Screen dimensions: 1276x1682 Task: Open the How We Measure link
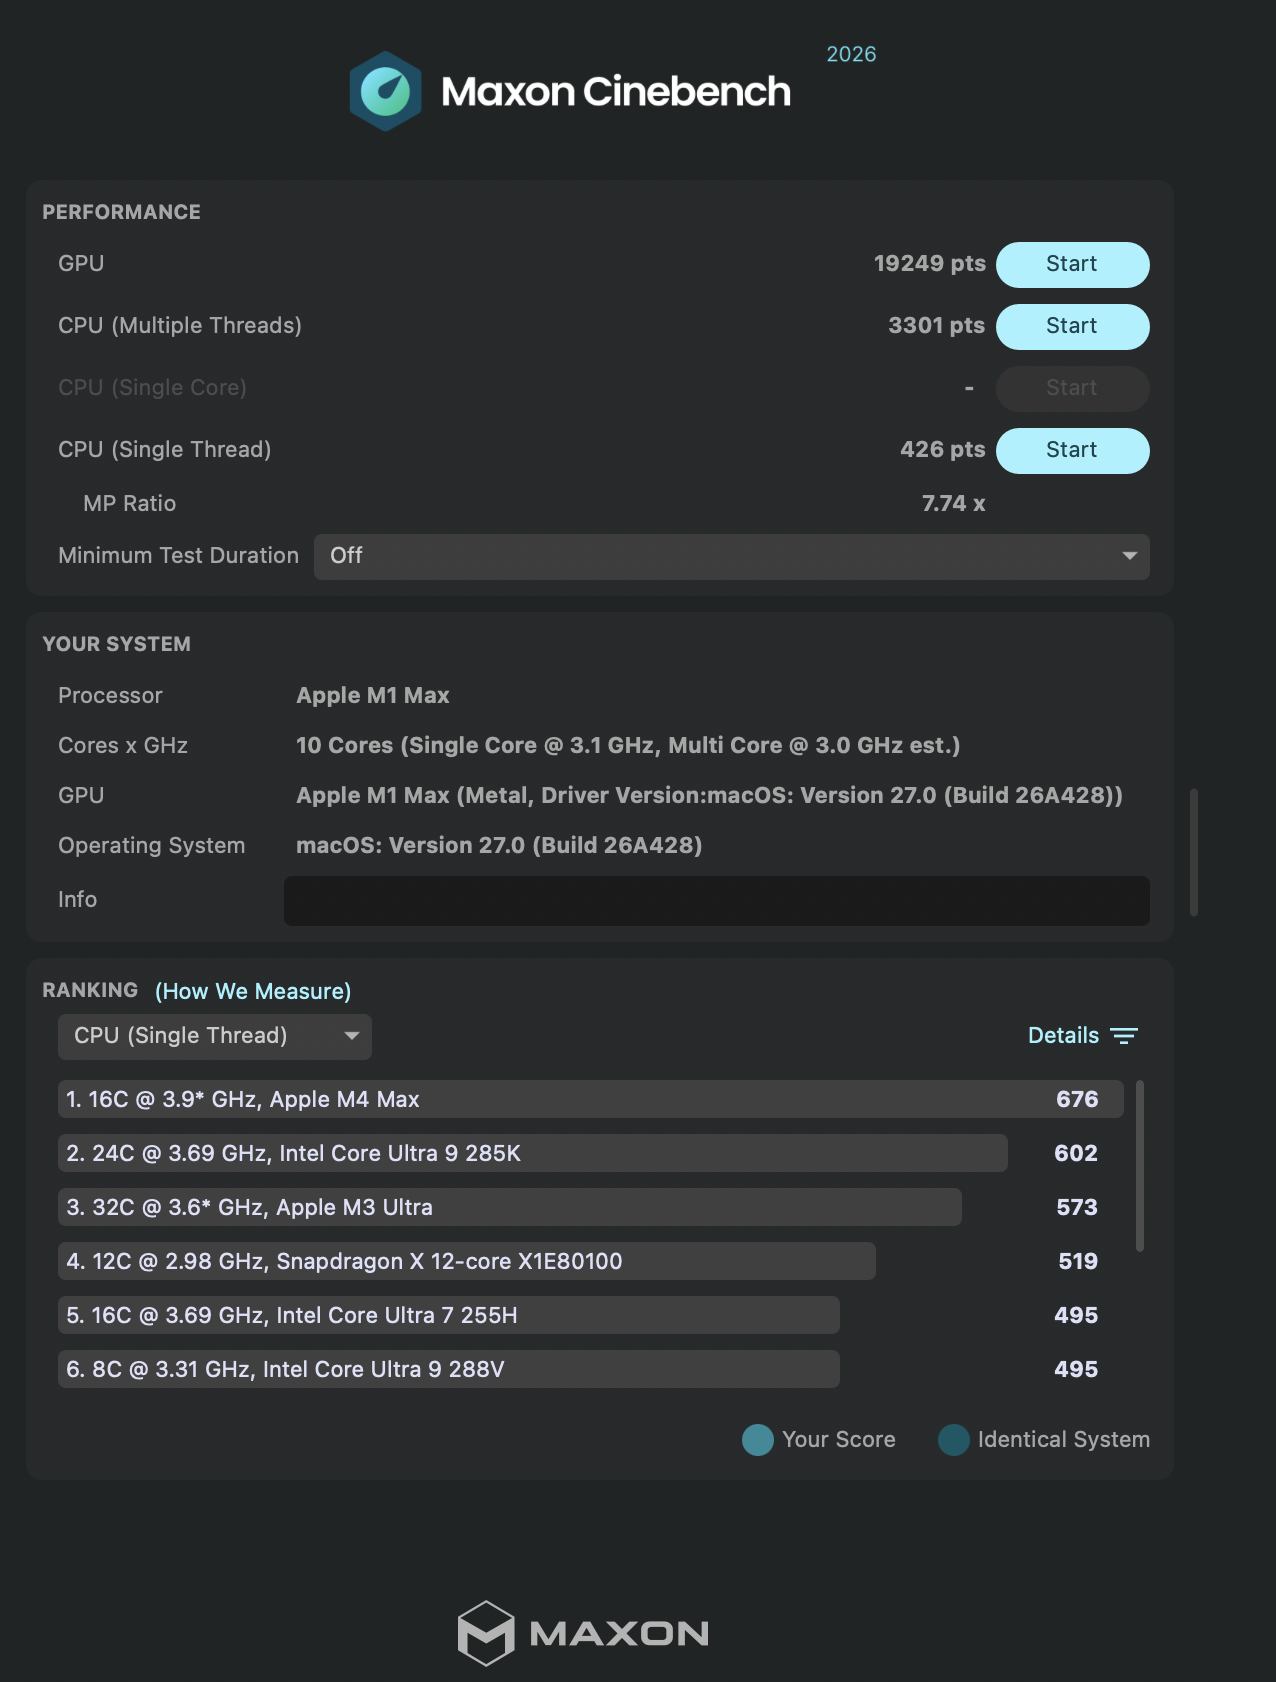(x=253, y=991)
